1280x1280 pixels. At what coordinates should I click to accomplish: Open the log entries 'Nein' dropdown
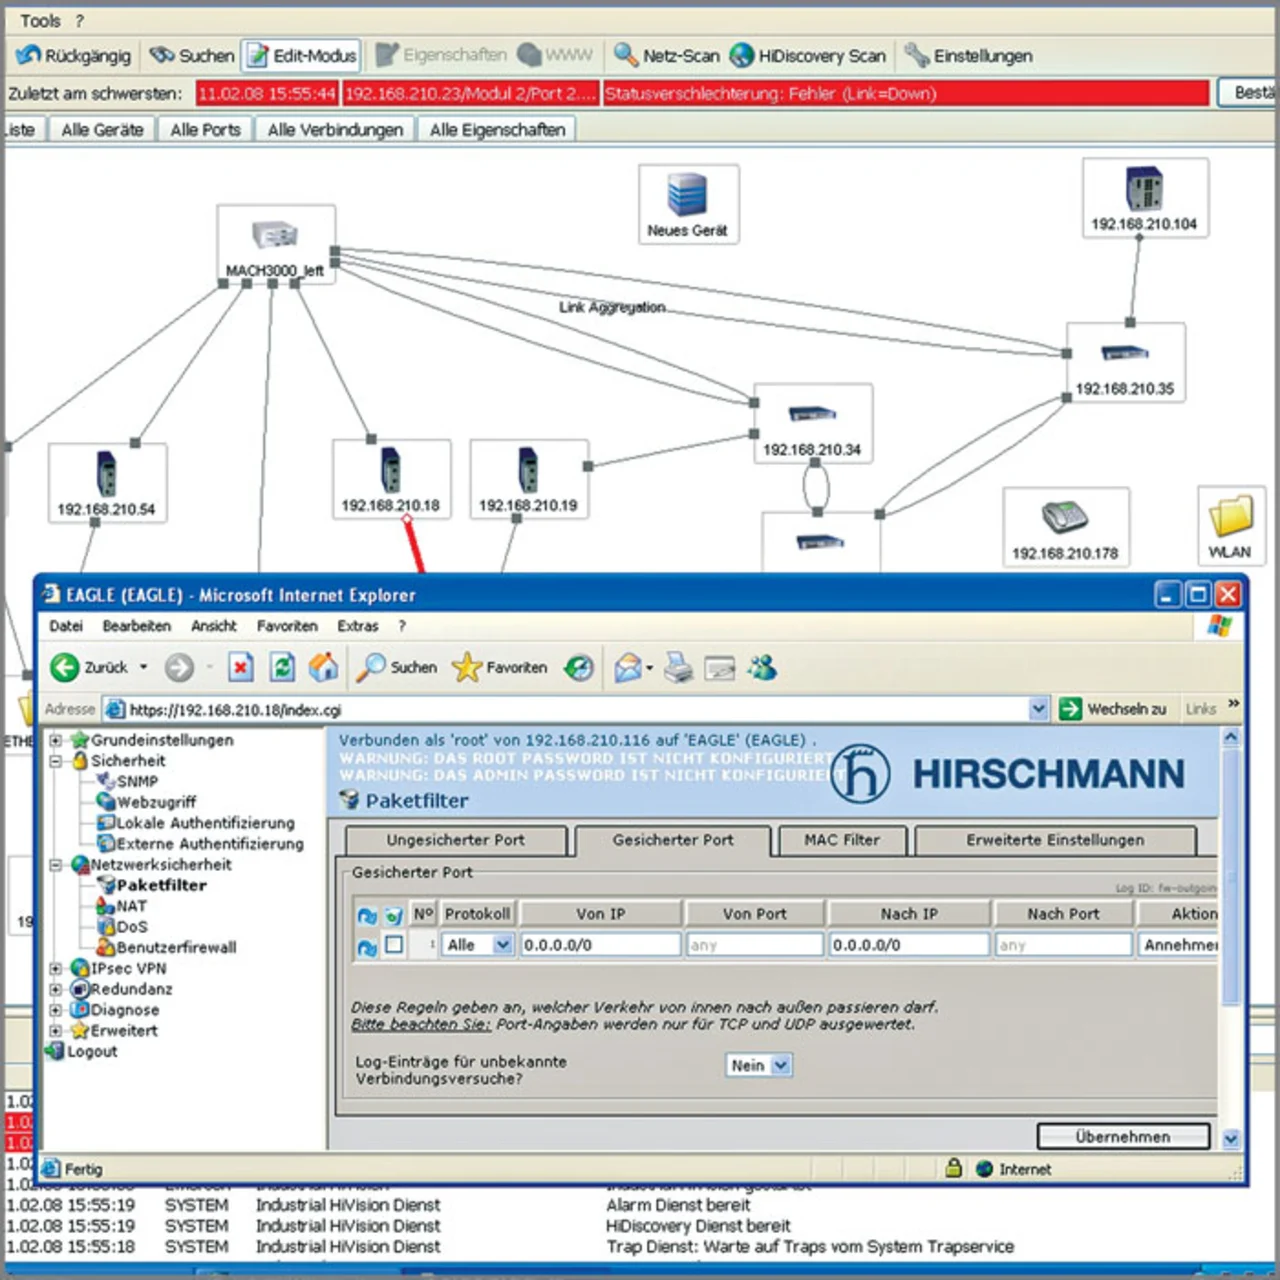coord(781,1066)
